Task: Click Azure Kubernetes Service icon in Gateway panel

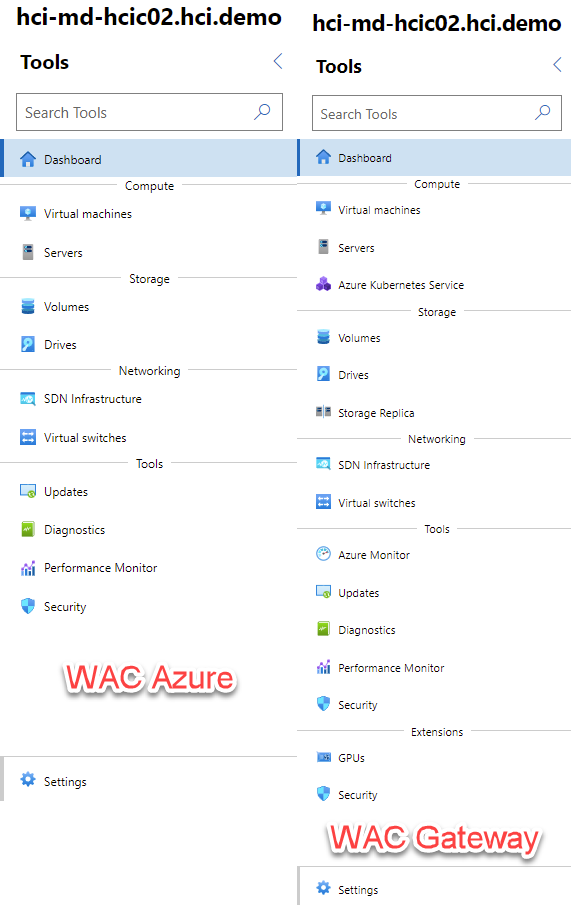Action: [x=323, y=284]
